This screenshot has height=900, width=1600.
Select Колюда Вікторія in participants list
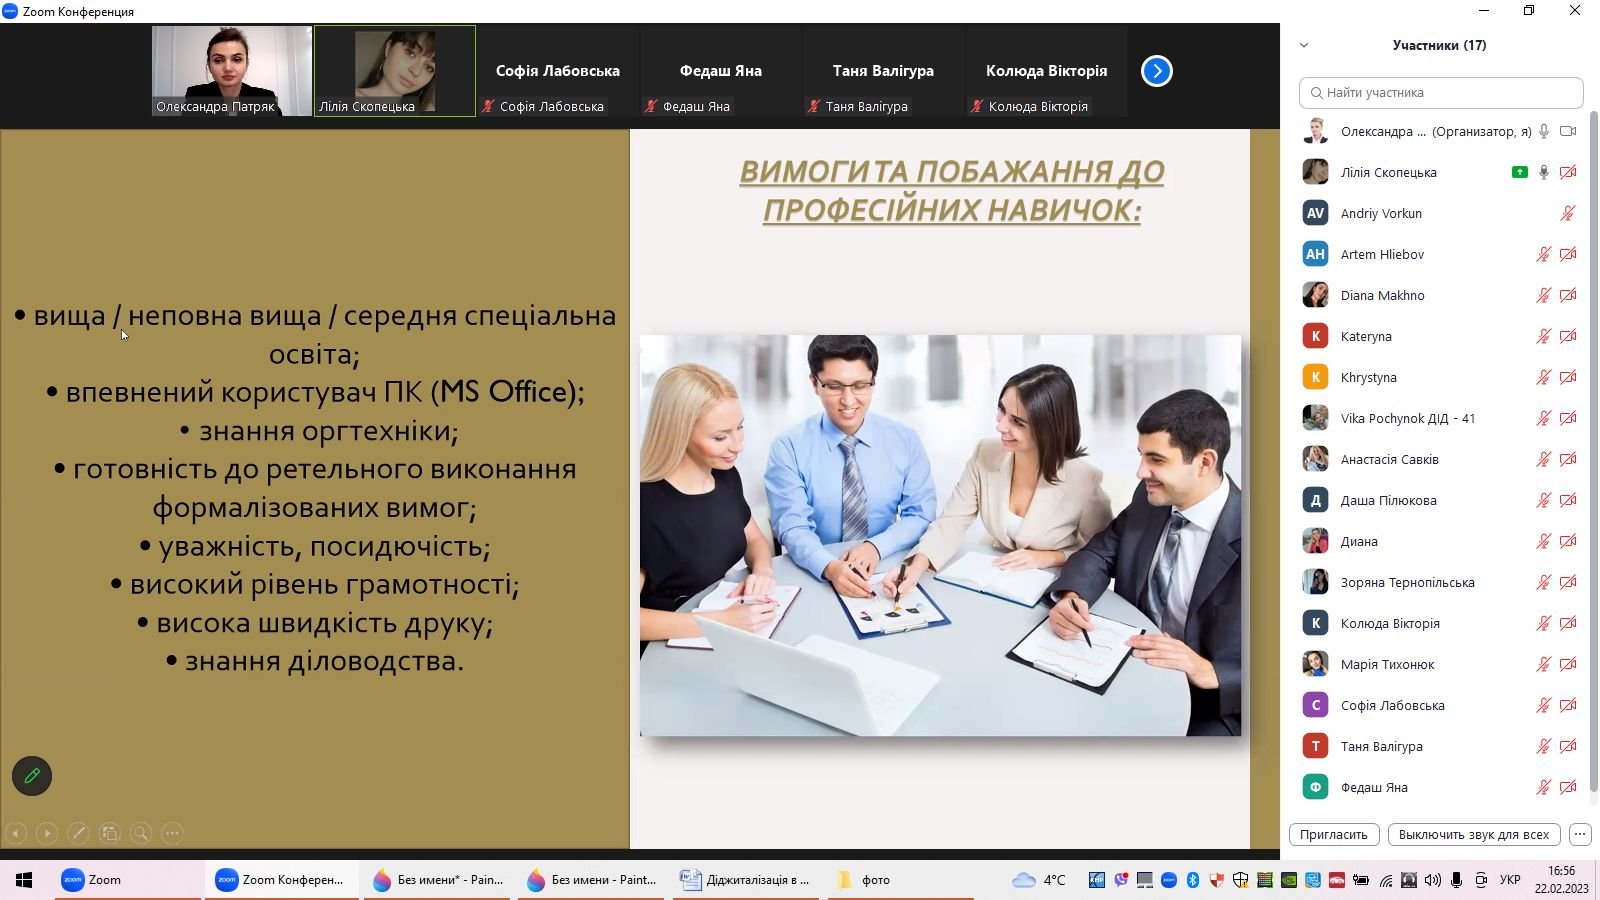coord(1441,623)
